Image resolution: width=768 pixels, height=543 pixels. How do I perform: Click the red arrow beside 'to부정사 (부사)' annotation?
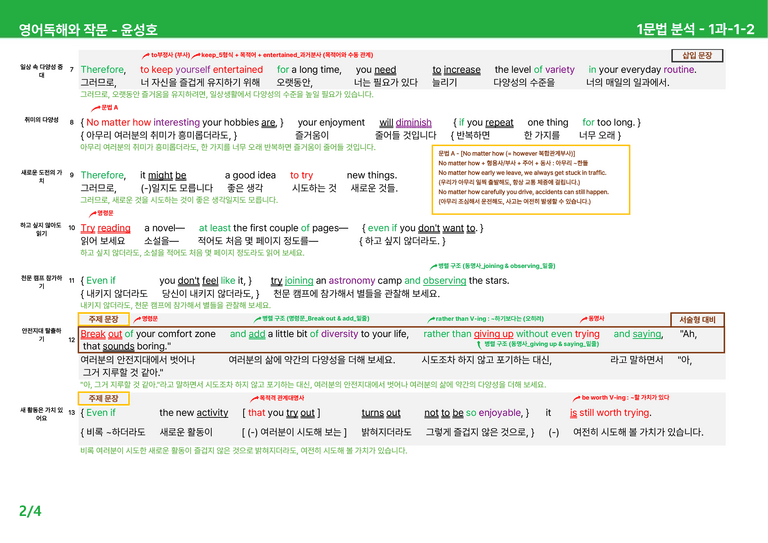(146, 55)
